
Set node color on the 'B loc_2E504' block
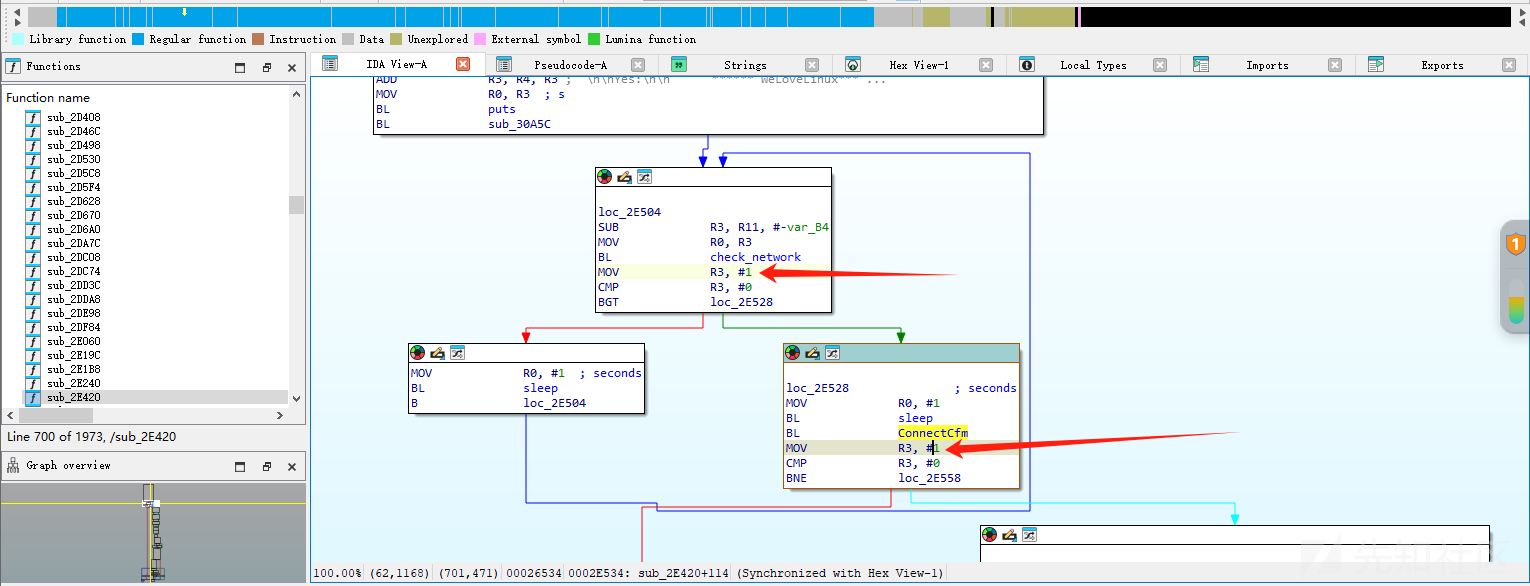(x=418, y=353)
